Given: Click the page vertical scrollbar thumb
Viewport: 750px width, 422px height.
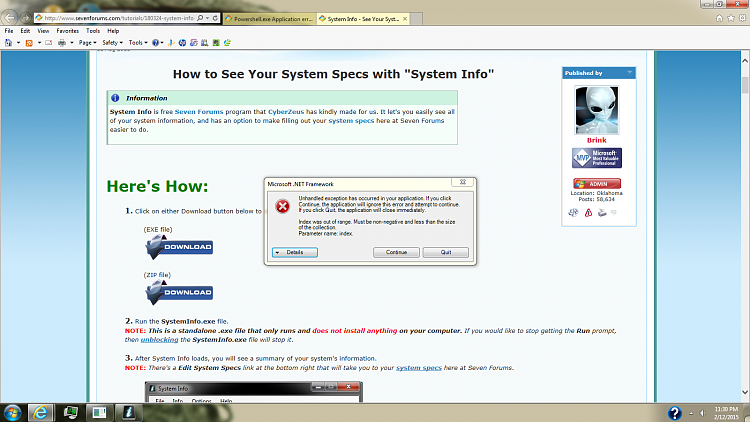Looking at the screenshot, I should pos(745,85).
